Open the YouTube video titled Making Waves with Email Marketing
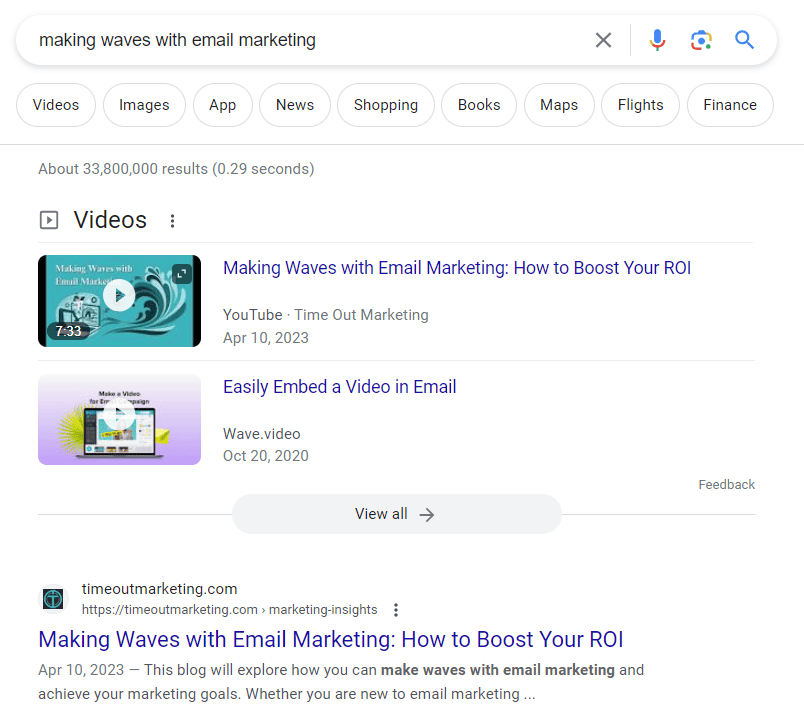Viewport: 804px width, 718px height. 457,268
